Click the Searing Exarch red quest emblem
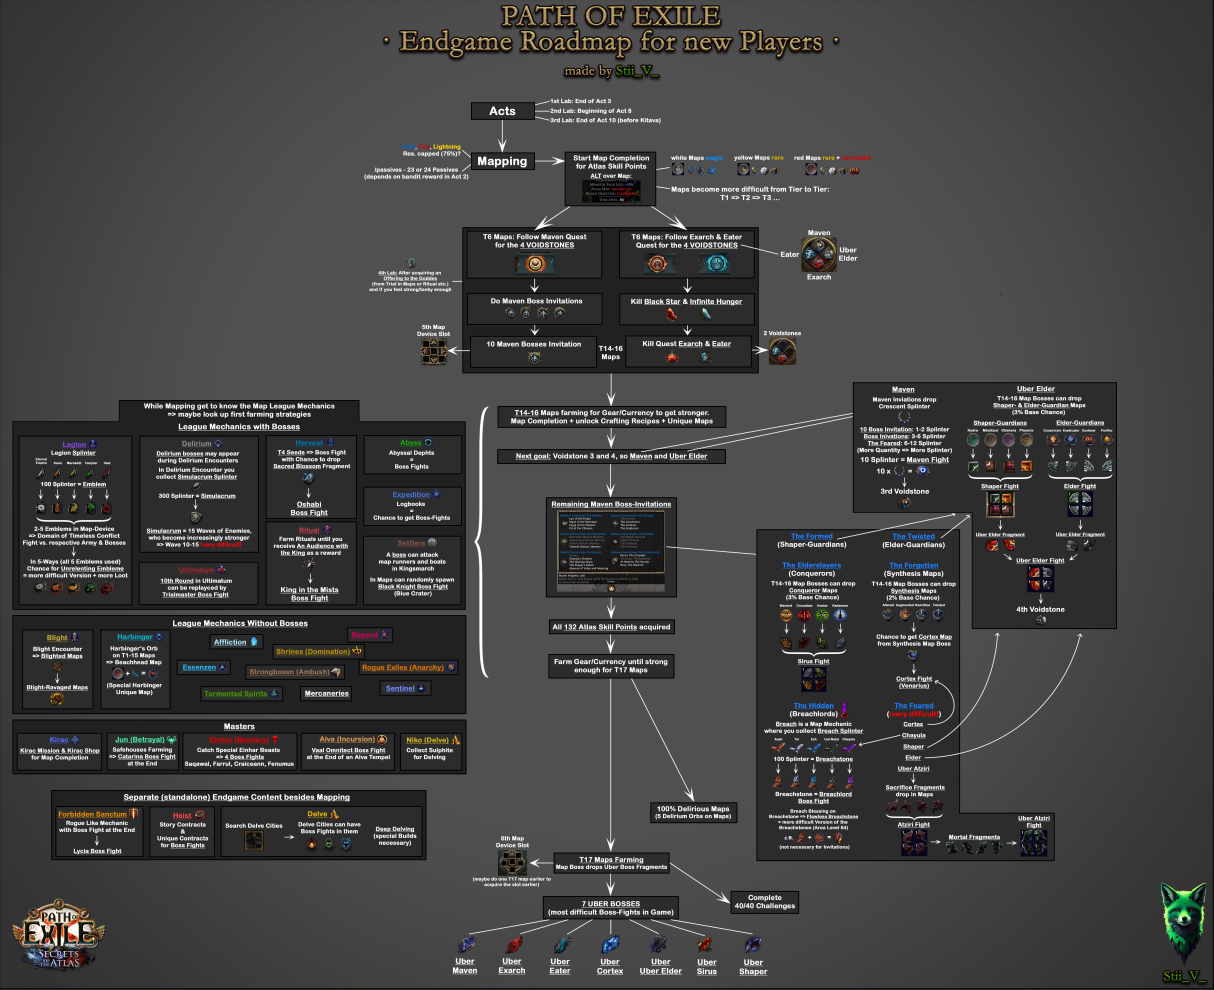Screen dimensions: 1214x990 (657, 266)
